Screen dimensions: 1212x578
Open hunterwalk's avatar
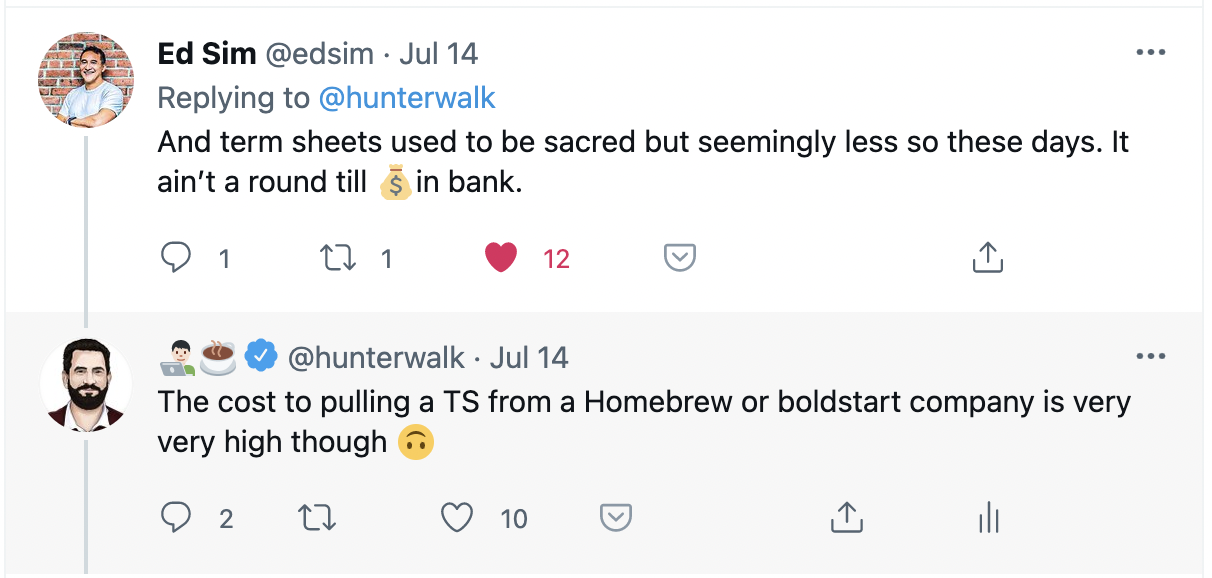(x=86, y=385)
